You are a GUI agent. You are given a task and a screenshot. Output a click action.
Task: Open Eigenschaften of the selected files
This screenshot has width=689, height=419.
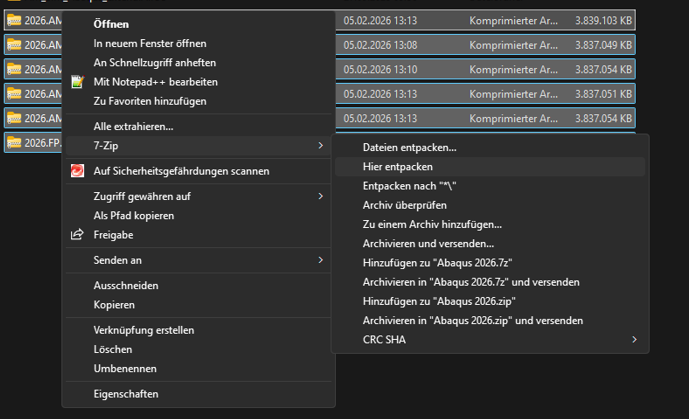click(x=126, y=394)
